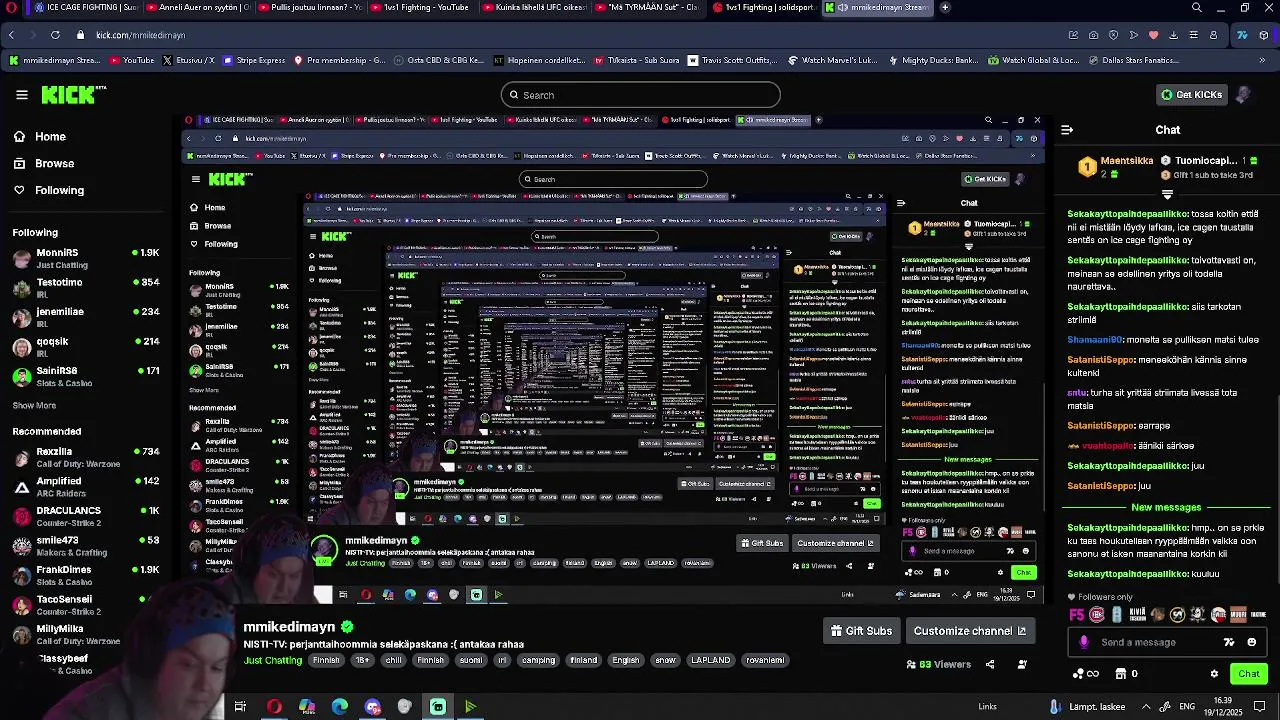Open the 7TV emote picker in the chat input
This screenshot has width=1280, height=720.
(1229, 642)
